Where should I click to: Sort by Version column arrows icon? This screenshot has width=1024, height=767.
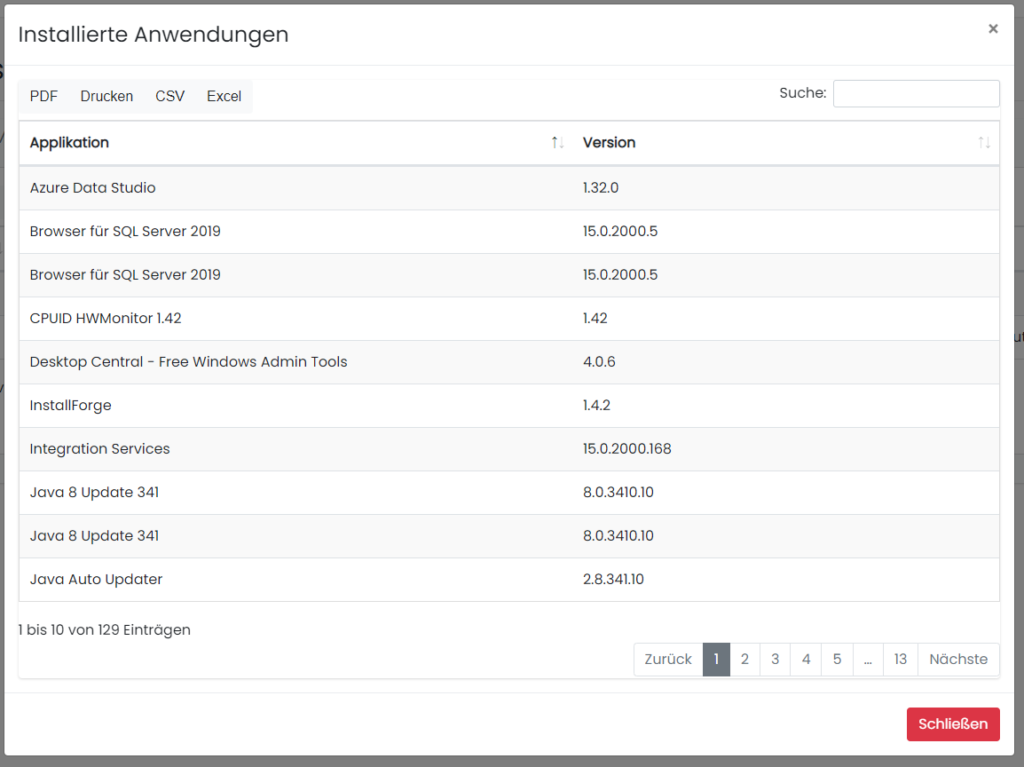[984, 143]
